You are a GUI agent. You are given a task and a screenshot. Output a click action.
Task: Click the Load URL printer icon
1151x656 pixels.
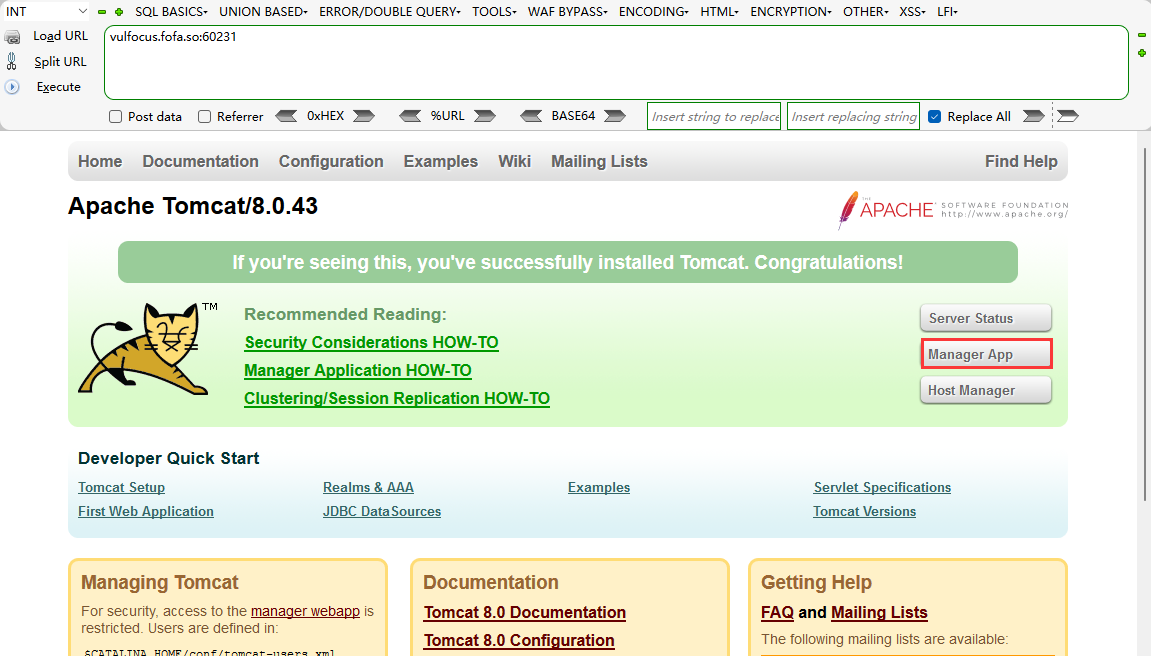pos(12,37)
